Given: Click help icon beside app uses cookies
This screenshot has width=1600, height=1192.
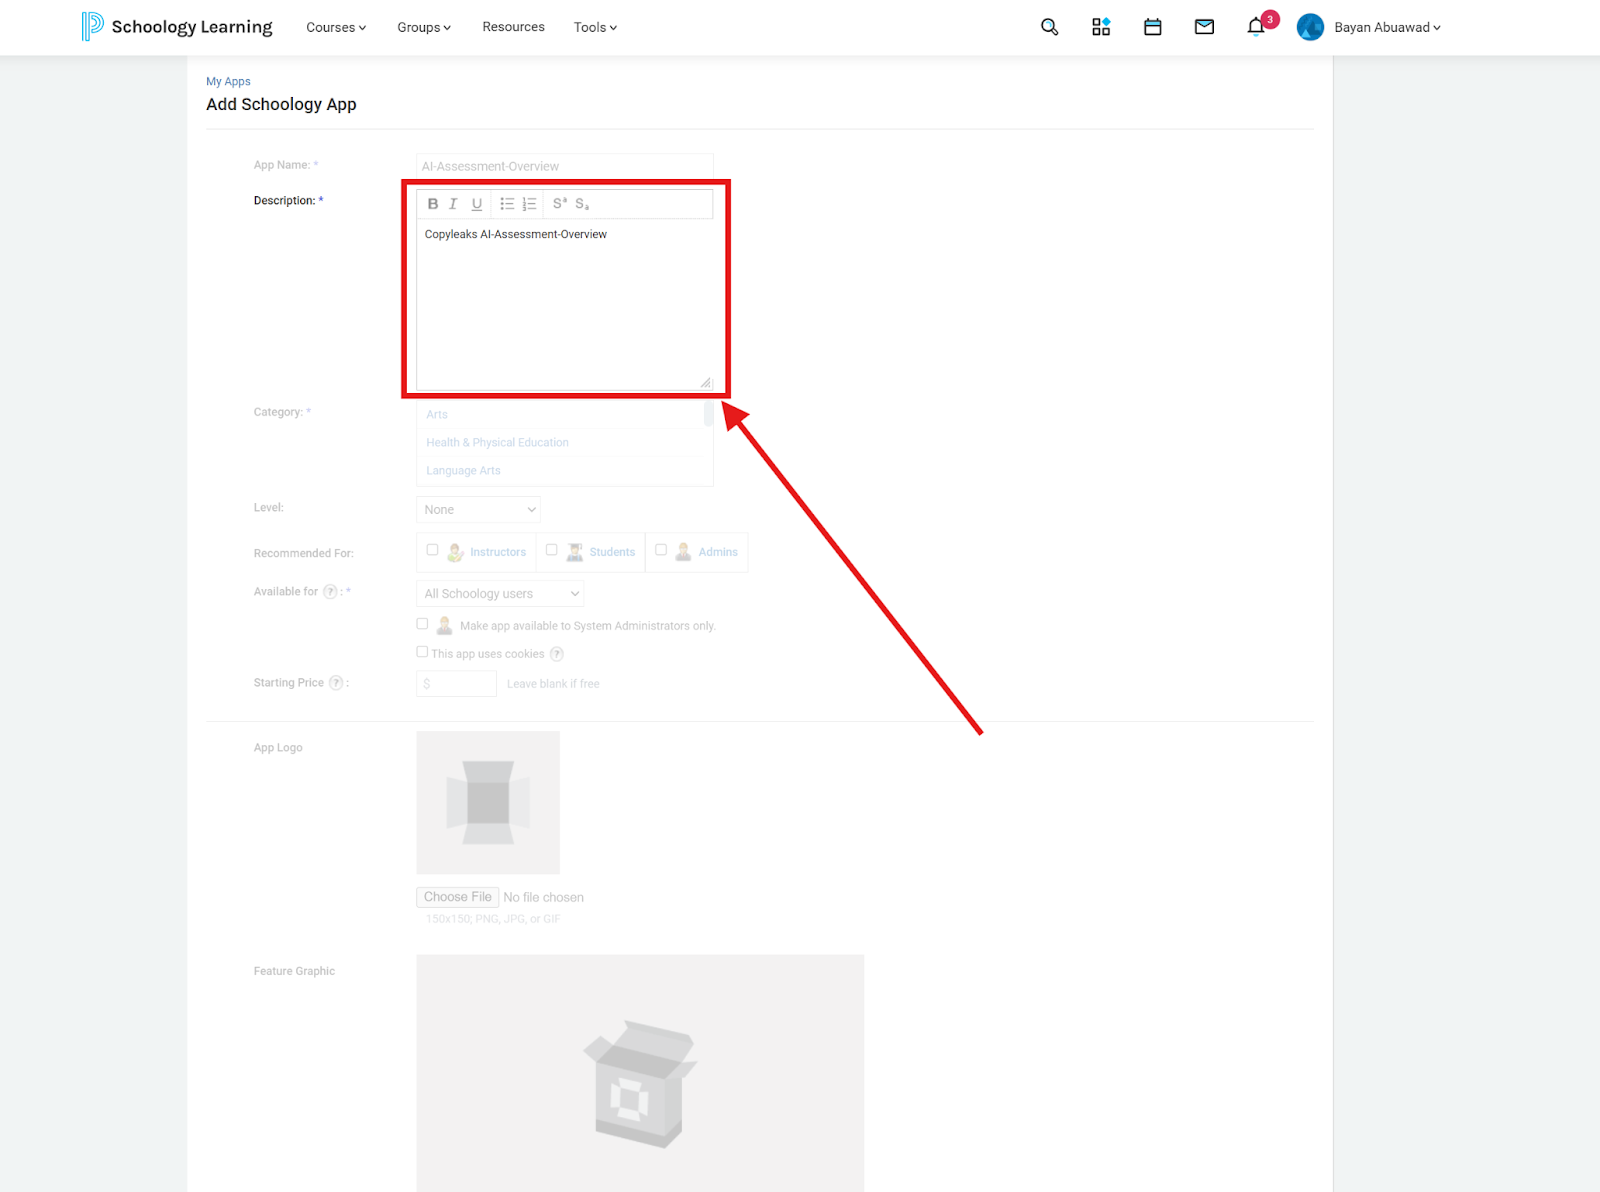Looking at the screenshot, I should pos(557,654).
